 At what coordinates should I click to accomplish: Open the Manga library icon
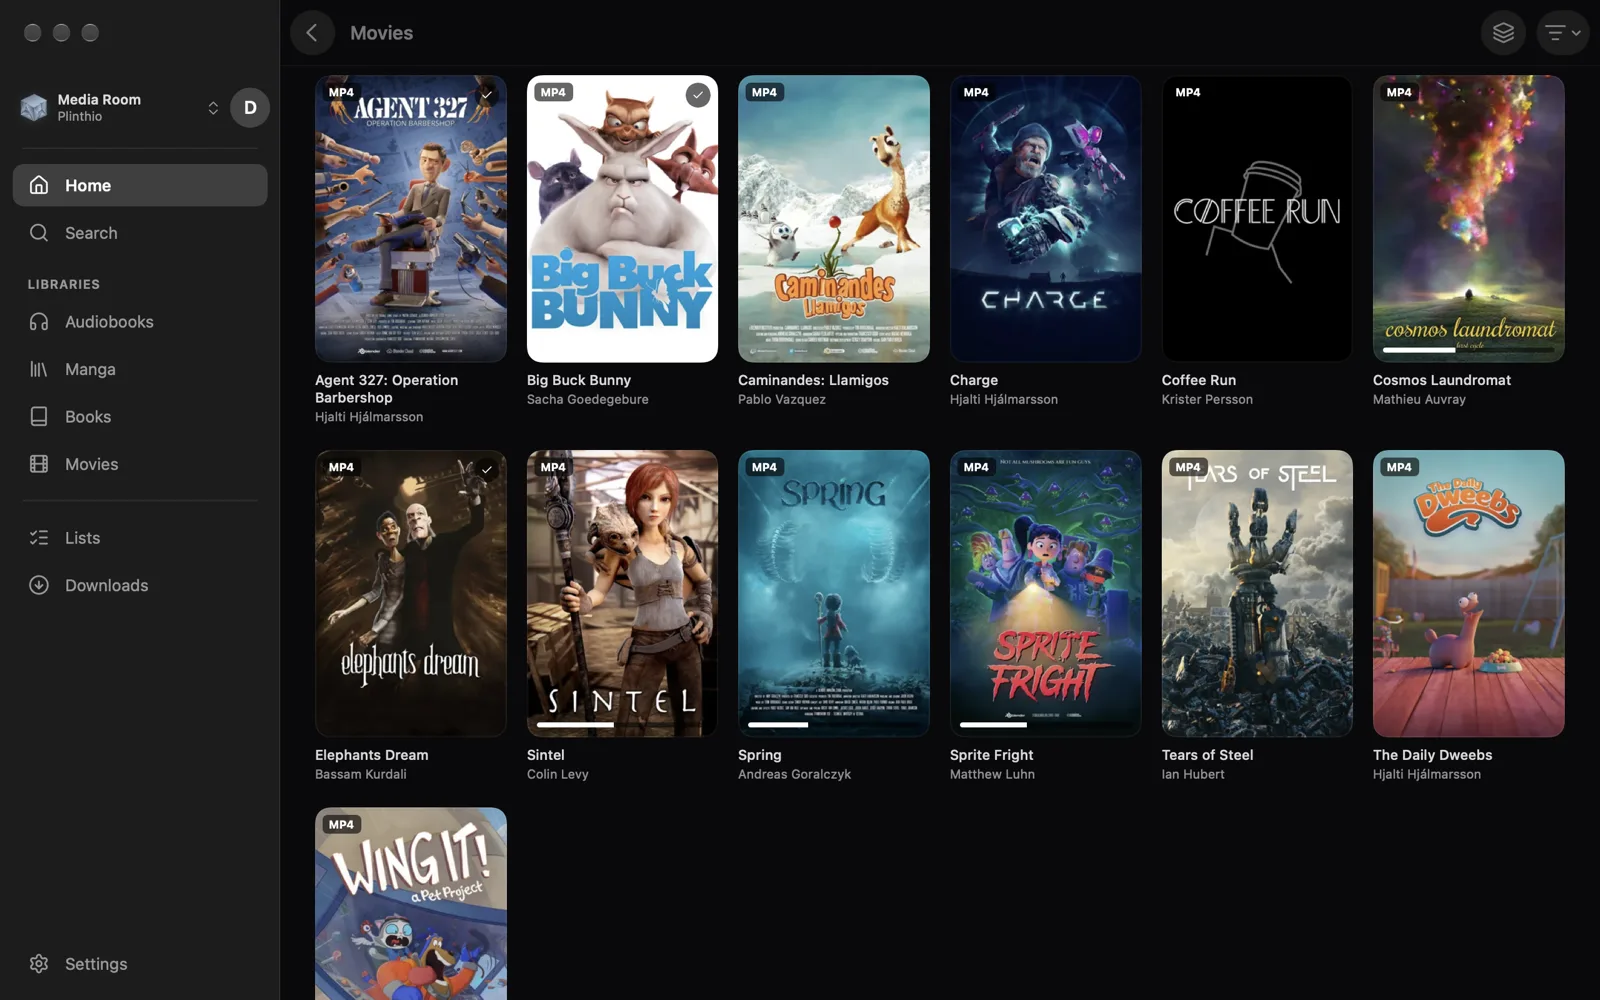[x=39, y=370]
